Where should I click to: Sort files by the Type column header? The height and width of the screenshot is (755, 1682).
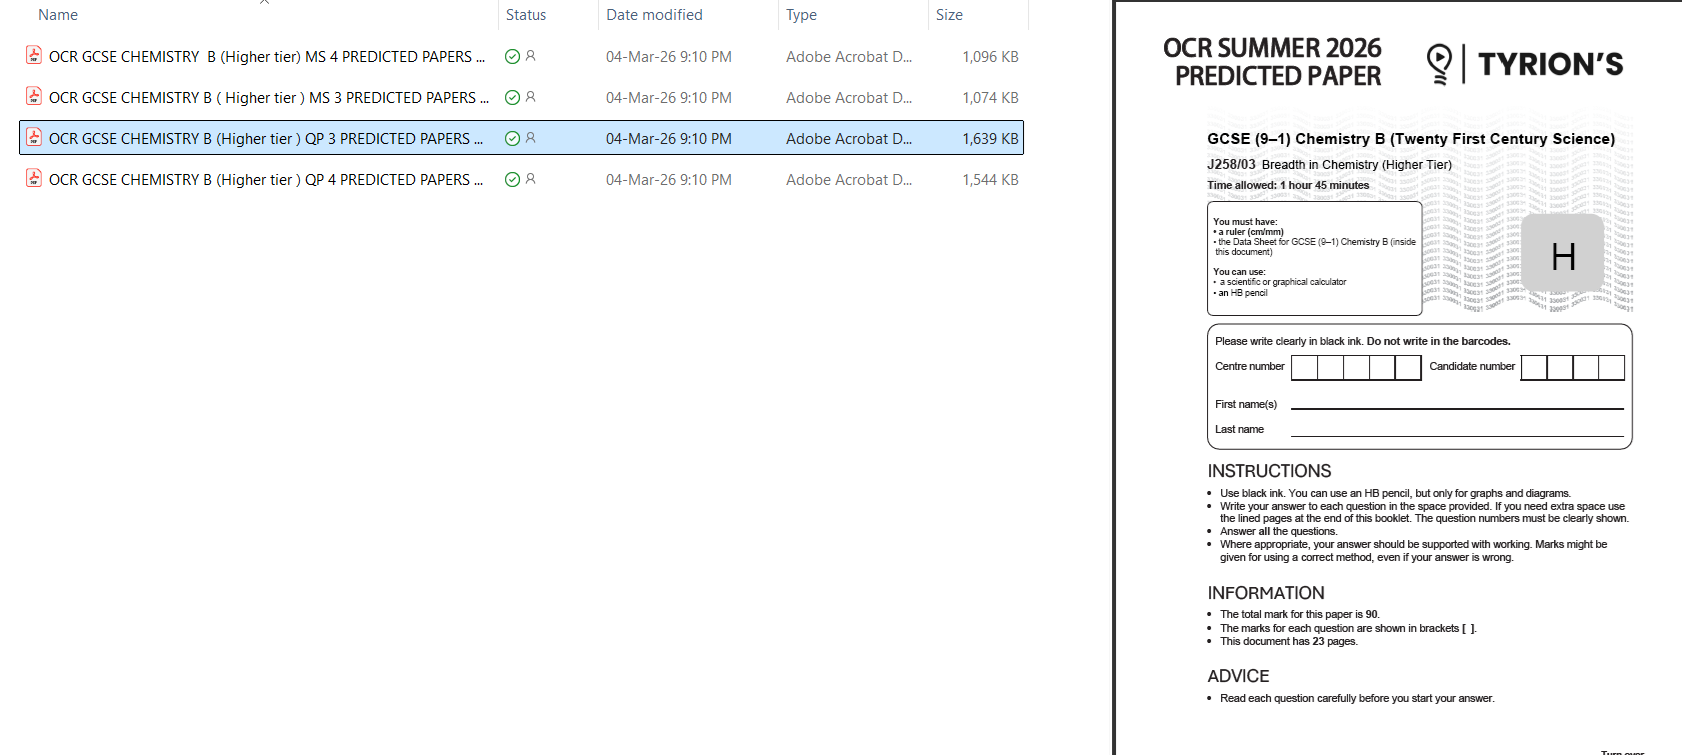801,15
